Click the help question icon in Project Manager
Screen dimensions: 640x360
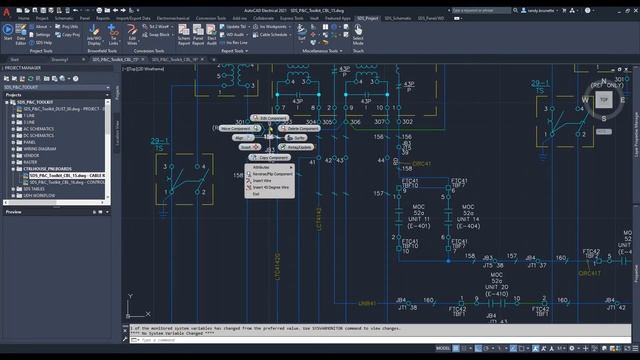pyautogui.click(x=76, y=78)
